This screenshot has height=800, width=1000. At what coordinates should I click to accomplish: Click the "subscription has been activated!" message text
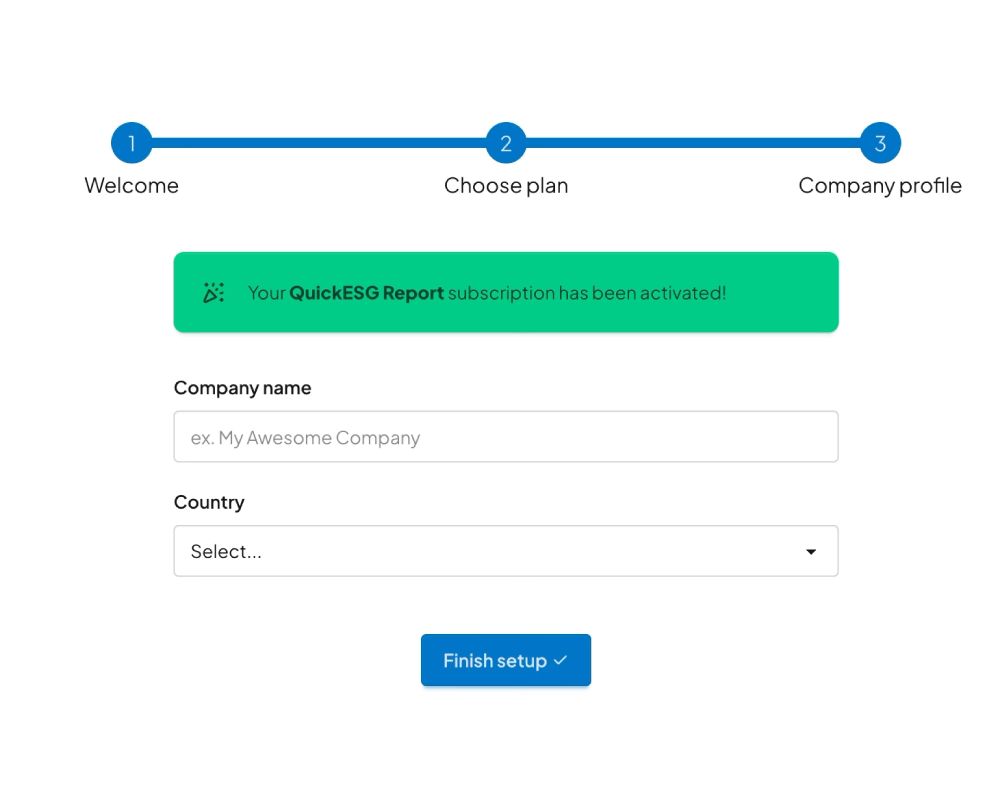(587, 293)
